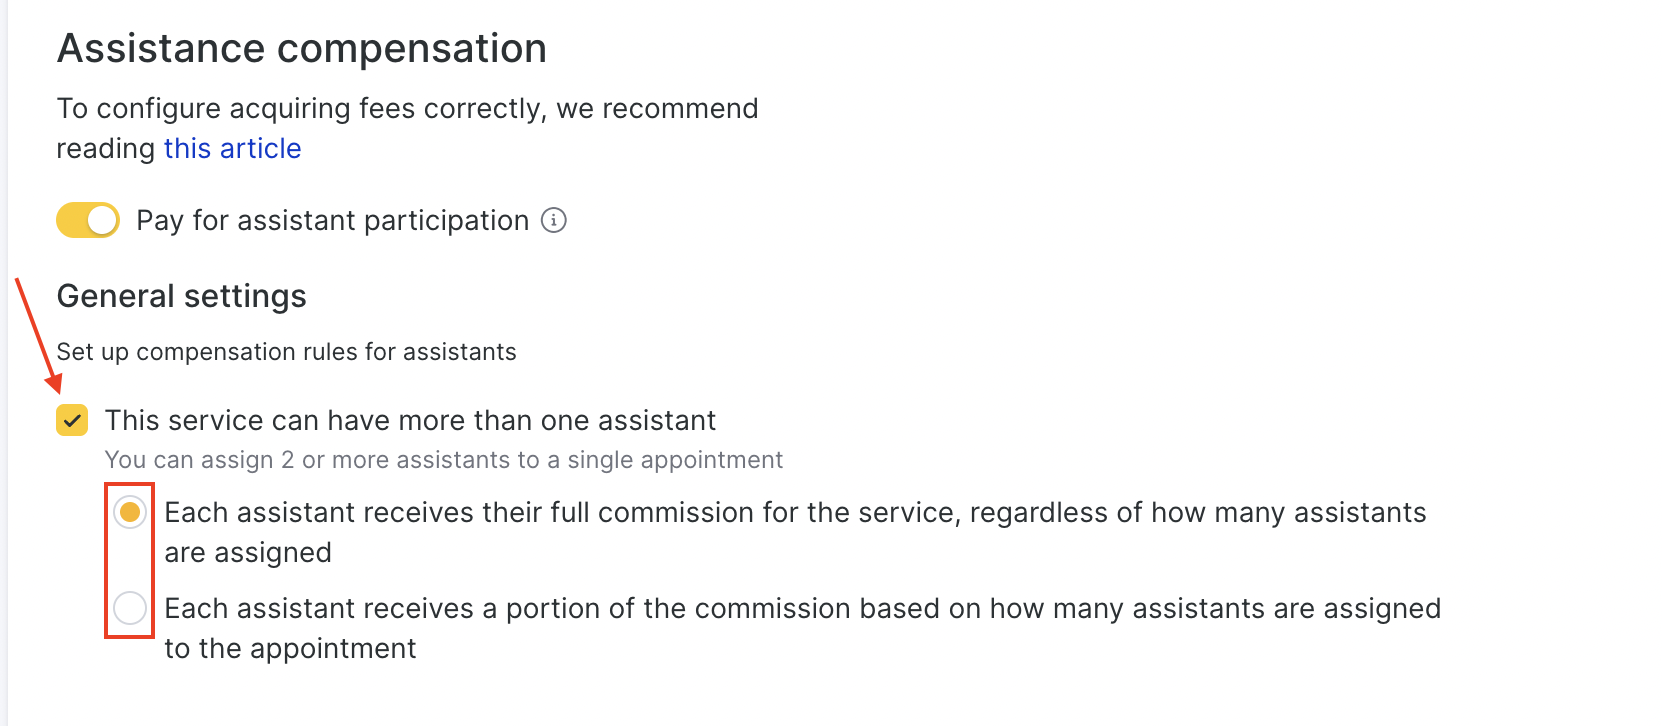
Task: Click the 'are assigned' line of the first option
Action: click(248, 552)
